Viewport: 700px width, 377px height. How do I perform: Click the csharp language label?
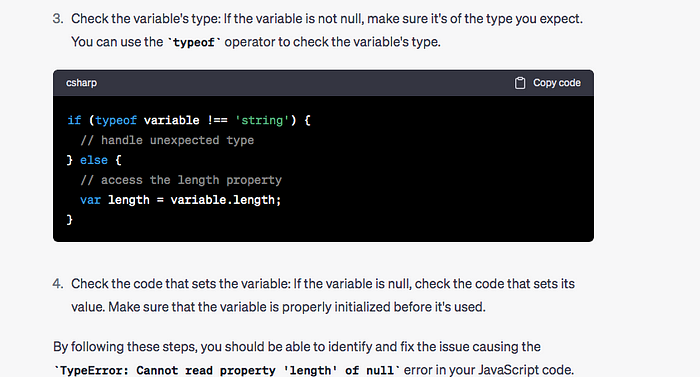[x=81, y=83]
